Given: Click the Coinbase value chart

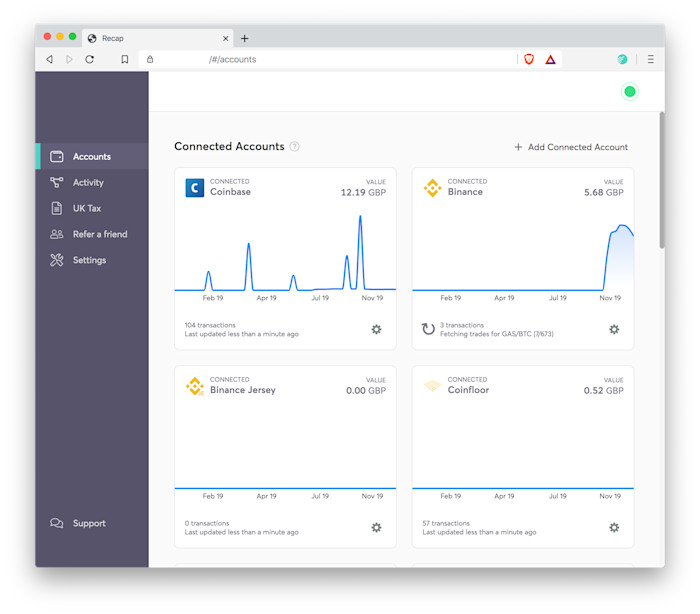Looking at the screenshot, I should click(x=285, y=253).
